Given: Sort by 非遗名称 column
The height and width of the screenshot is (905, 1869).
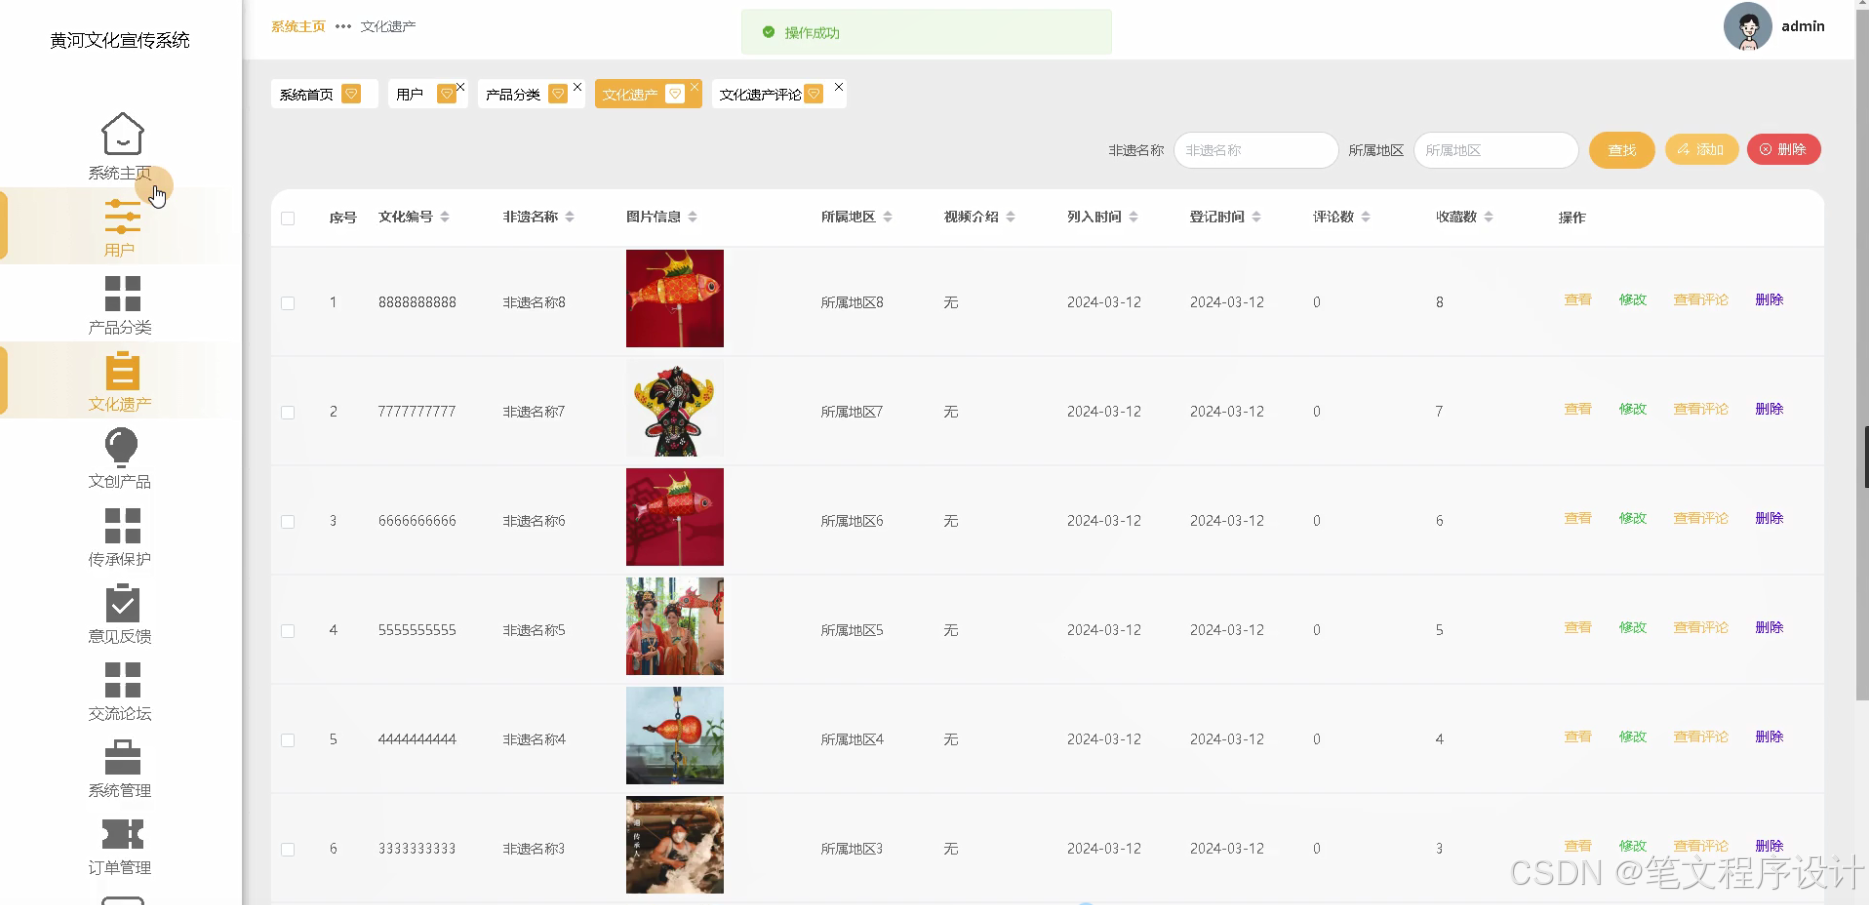Looking at the screenshot, I should point(570,217).
